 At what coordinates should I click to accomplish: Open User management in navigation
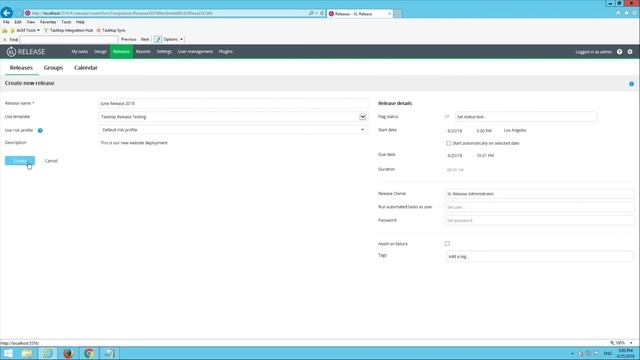(195, 52)
